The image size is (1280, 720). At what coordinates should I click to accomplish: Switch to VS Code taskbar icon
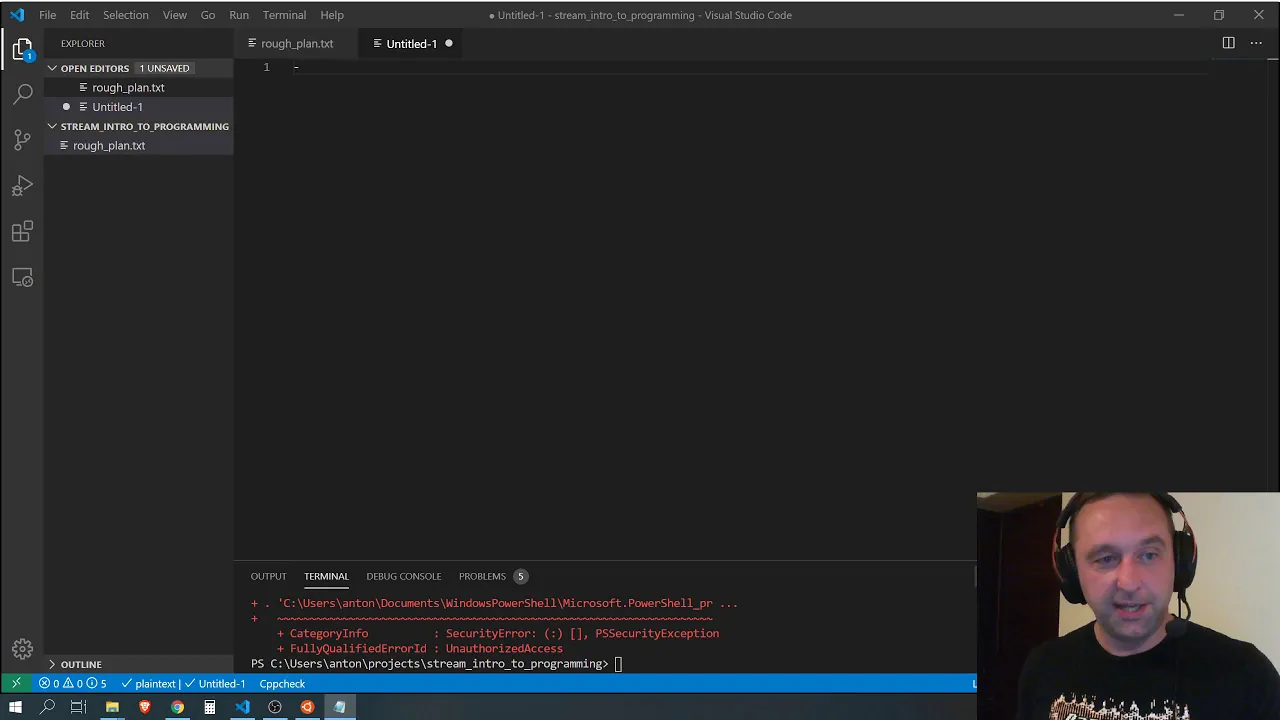pos(242,707)
